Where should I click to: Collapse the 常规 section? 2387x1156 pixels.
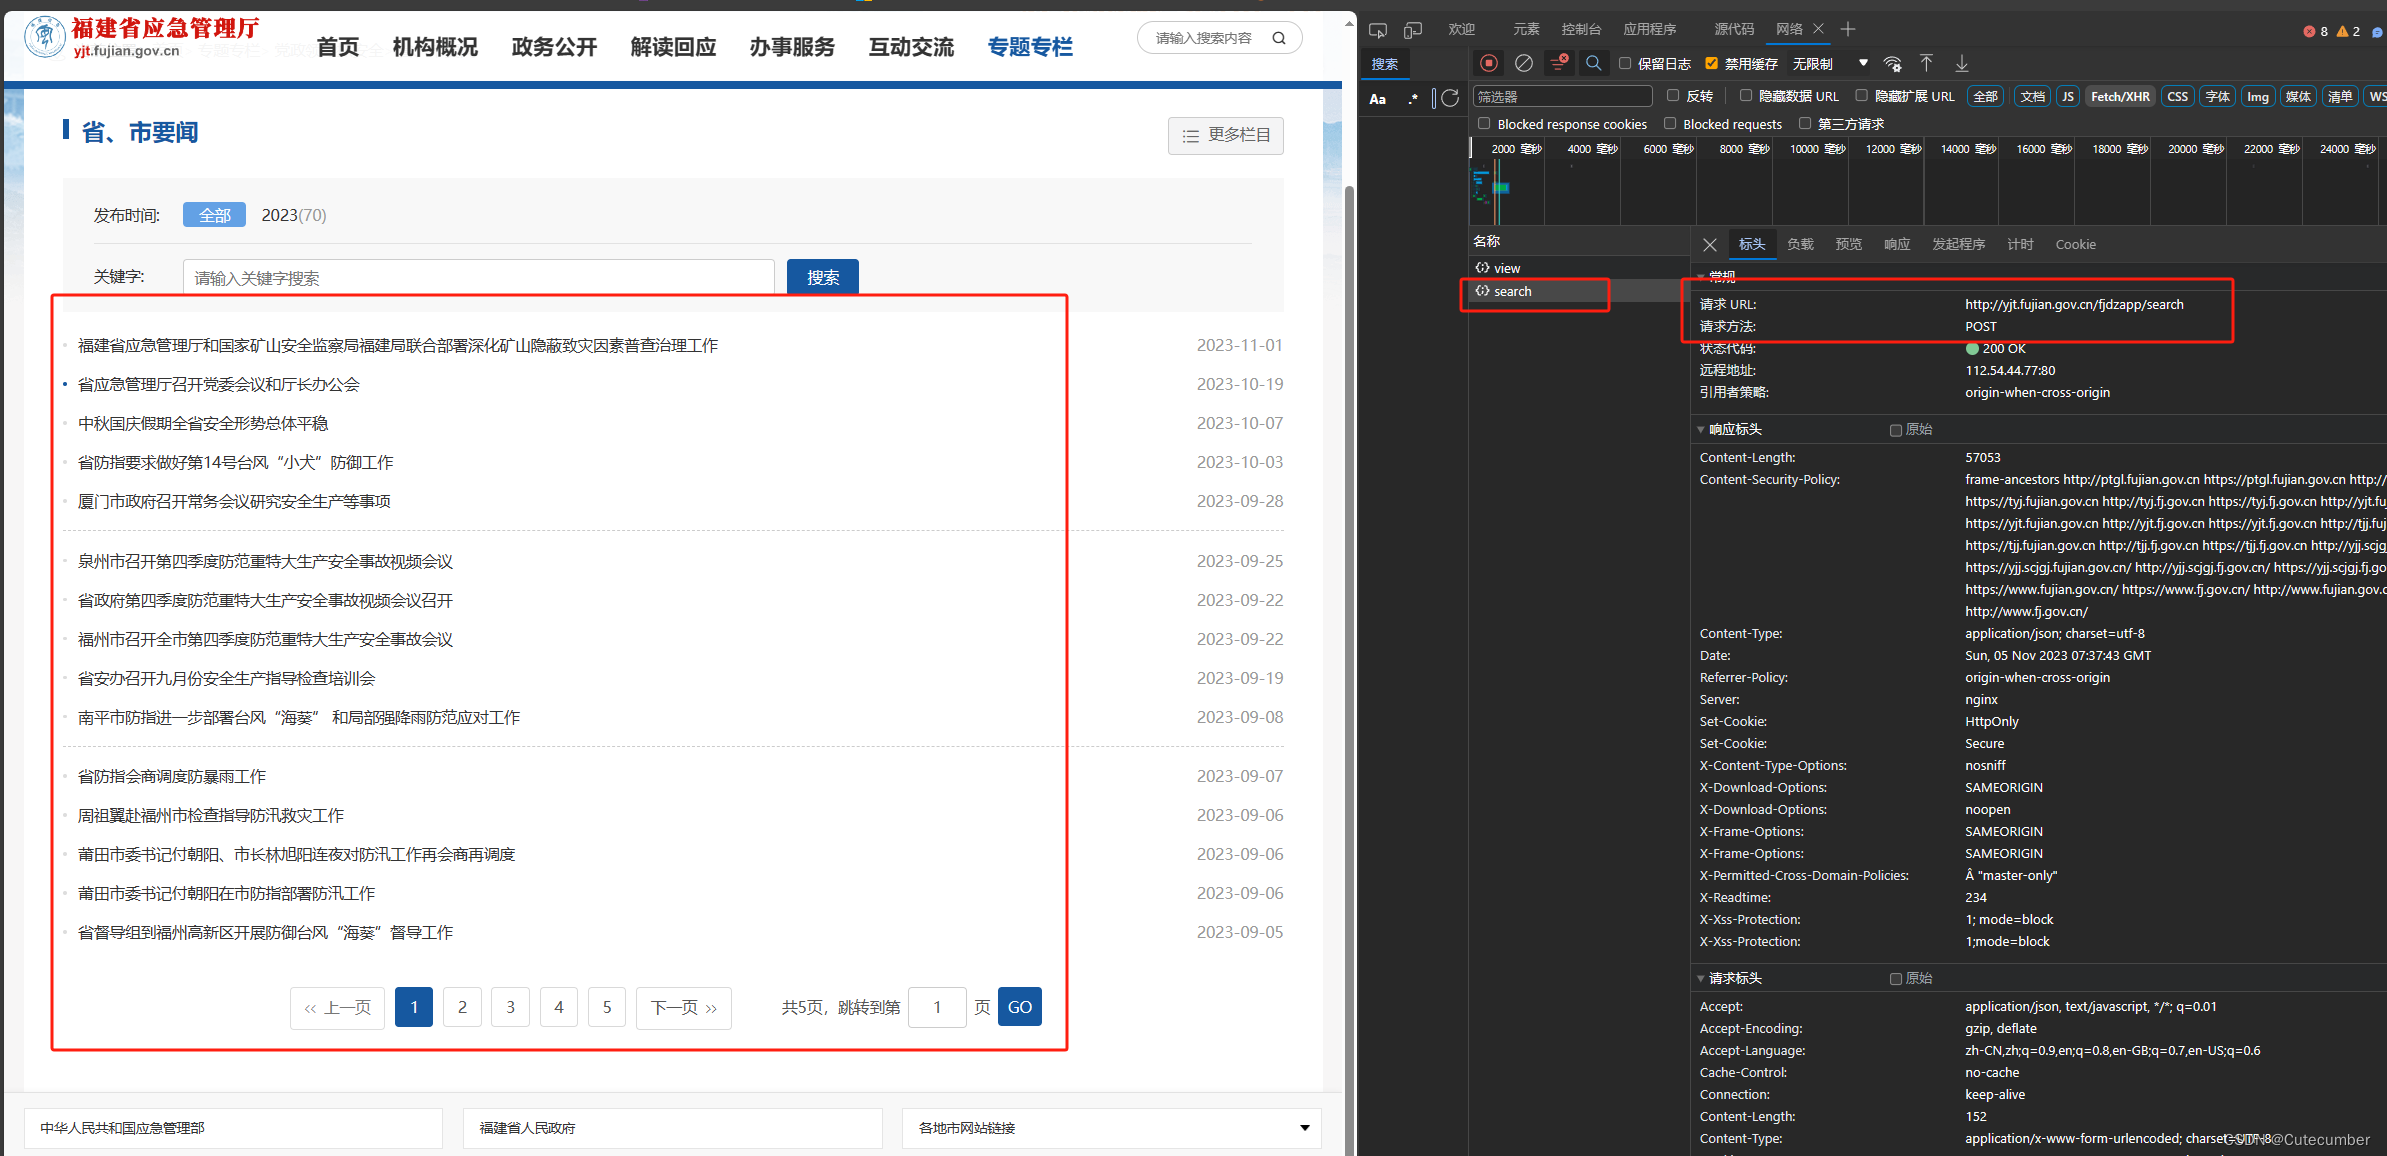(x=1701, y=277)
